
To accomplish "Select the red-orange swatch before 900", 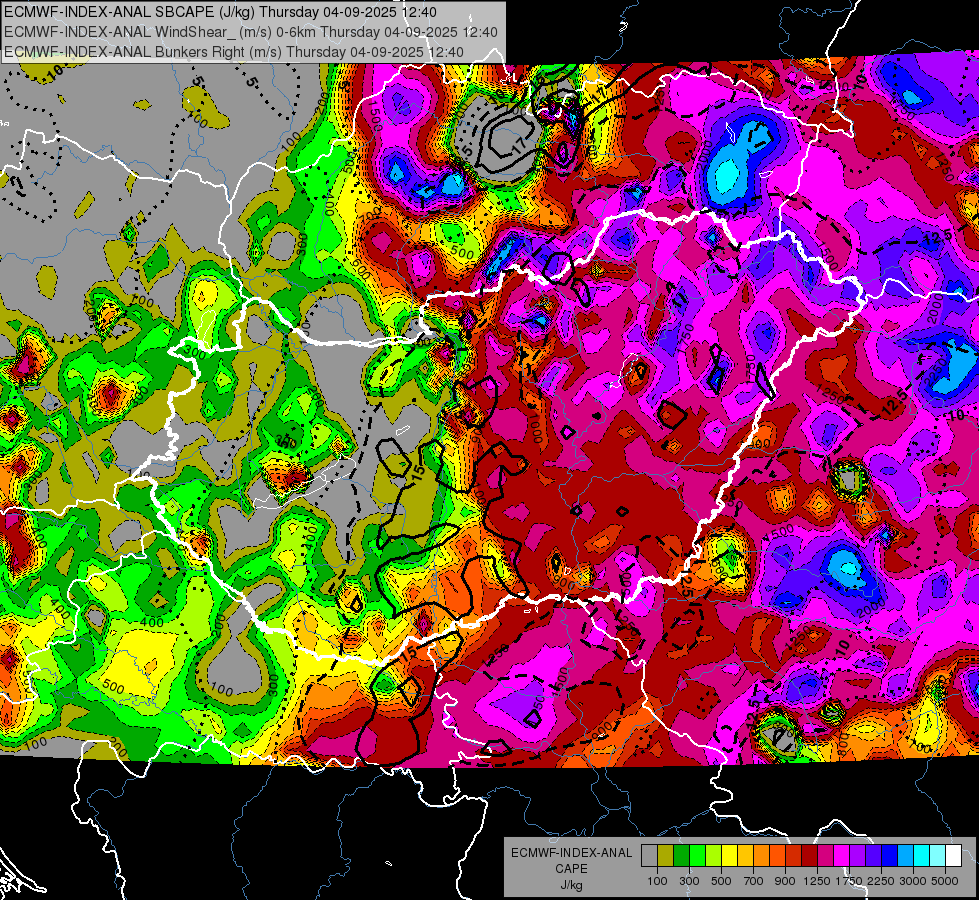I will (x=777, y=856).
